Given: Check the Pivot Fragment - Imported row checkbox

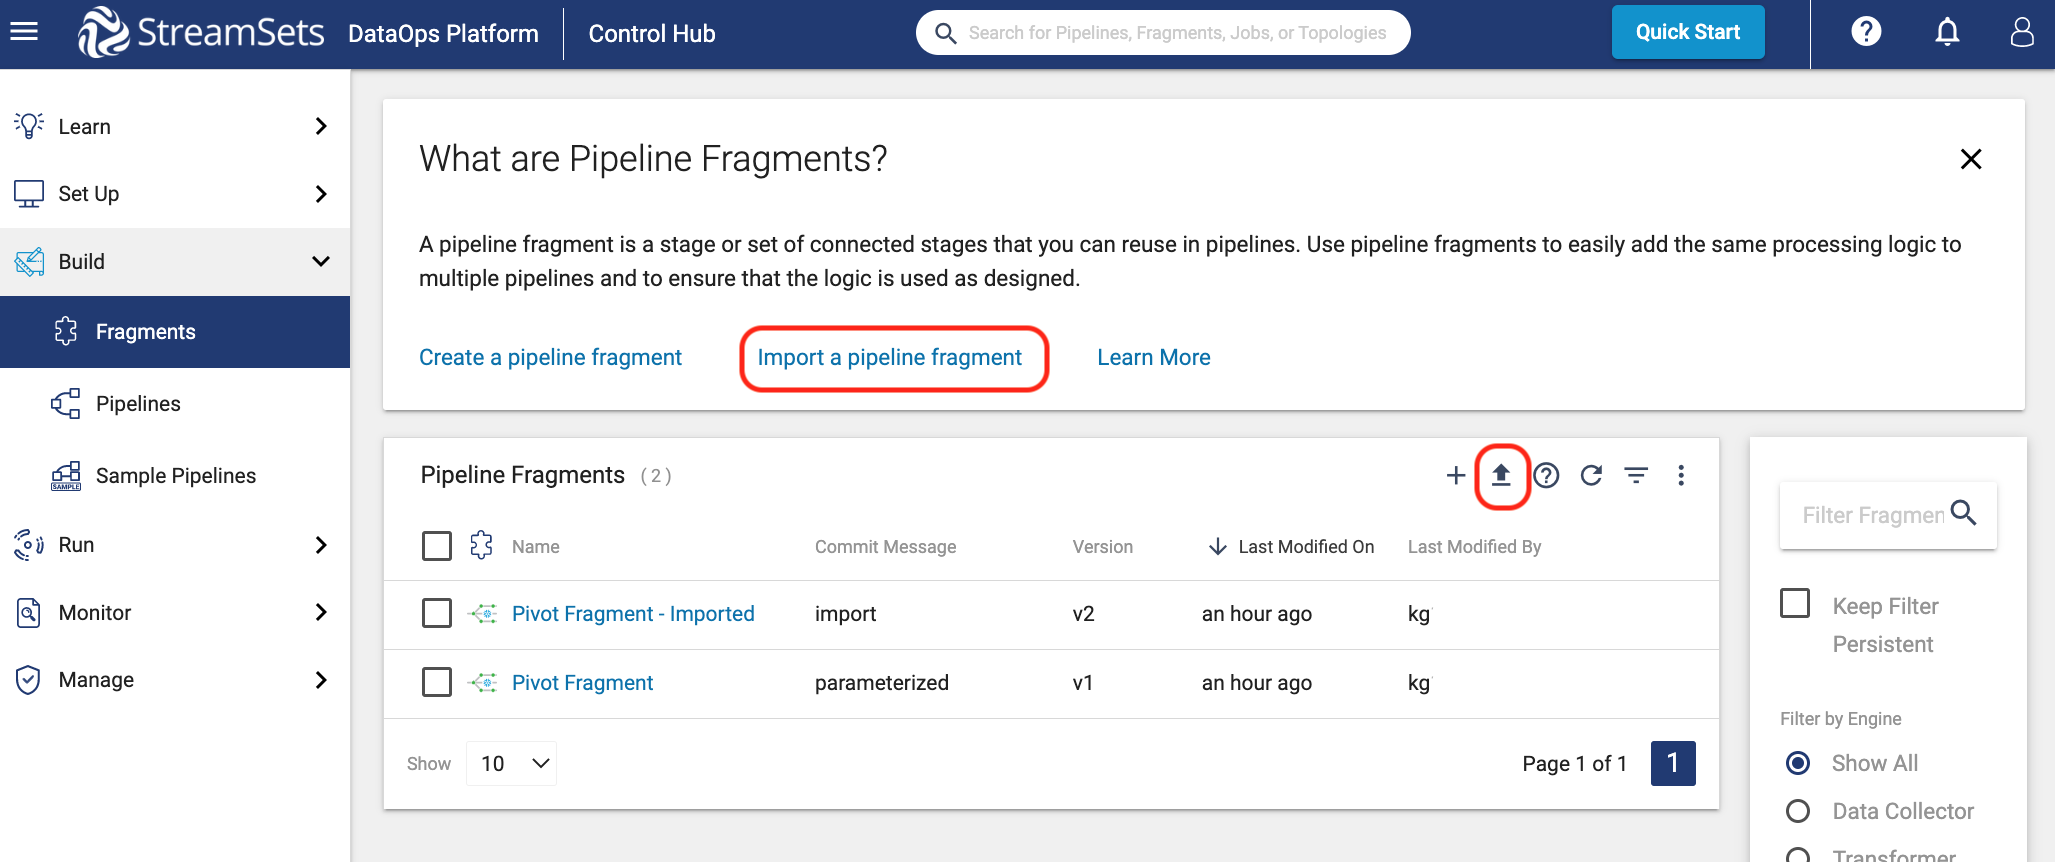Looking at the screenshot, I should point(437,613).
